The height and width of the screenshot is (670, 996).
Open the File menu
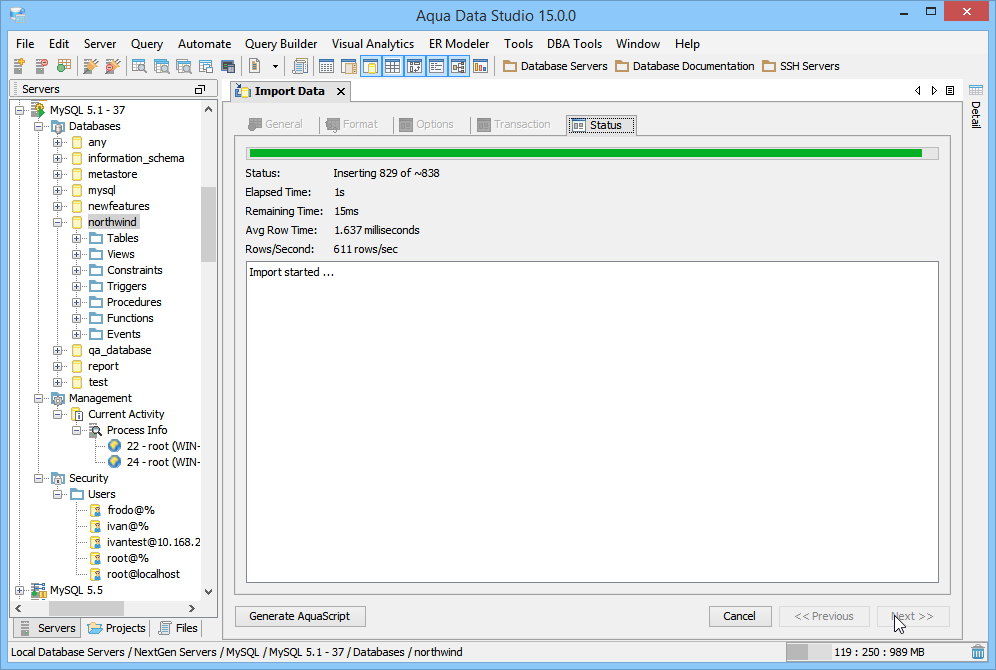click(25, 44)
